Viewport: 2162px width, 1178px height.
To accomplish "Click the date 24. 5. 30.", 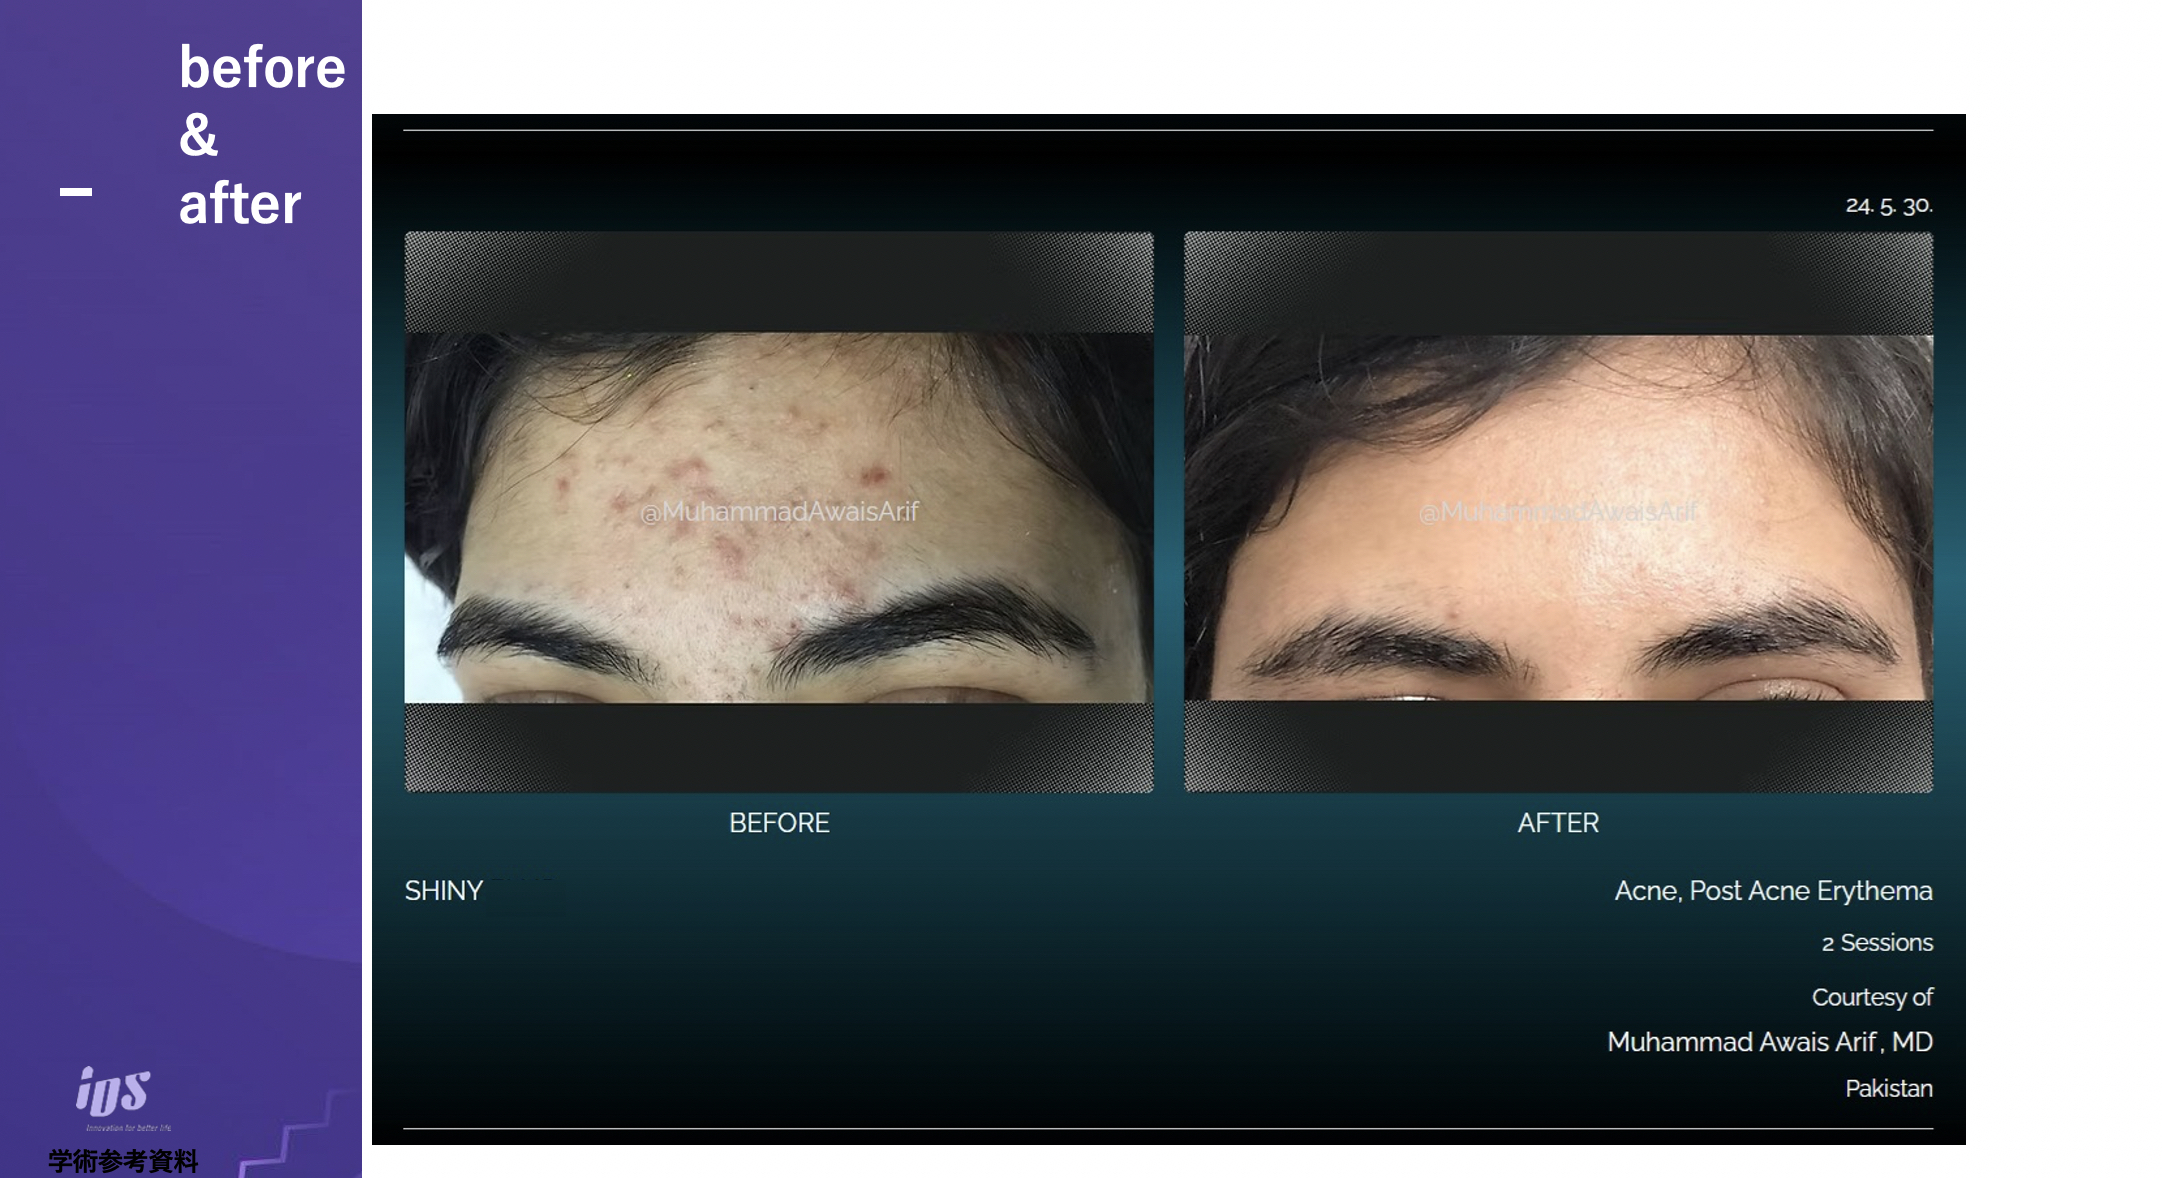I will pyautogui.click(x=1888, y=206).
